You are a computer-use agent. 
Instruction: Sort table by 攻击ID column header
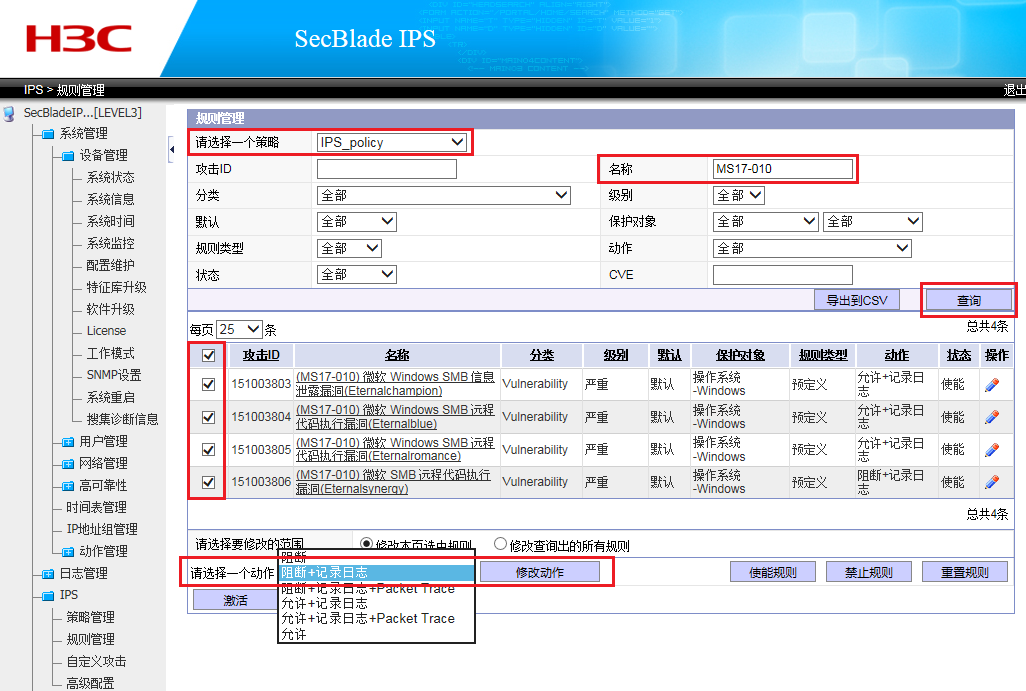pos(261,355)
